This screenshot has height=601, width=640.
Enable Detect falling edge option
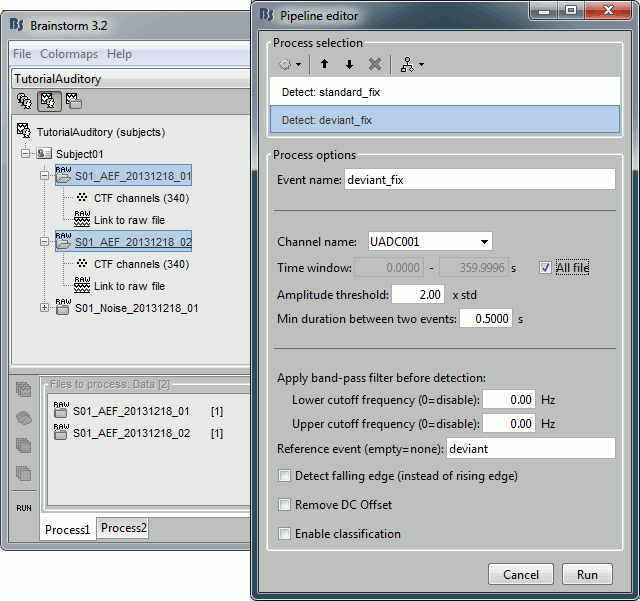point(286,476)
